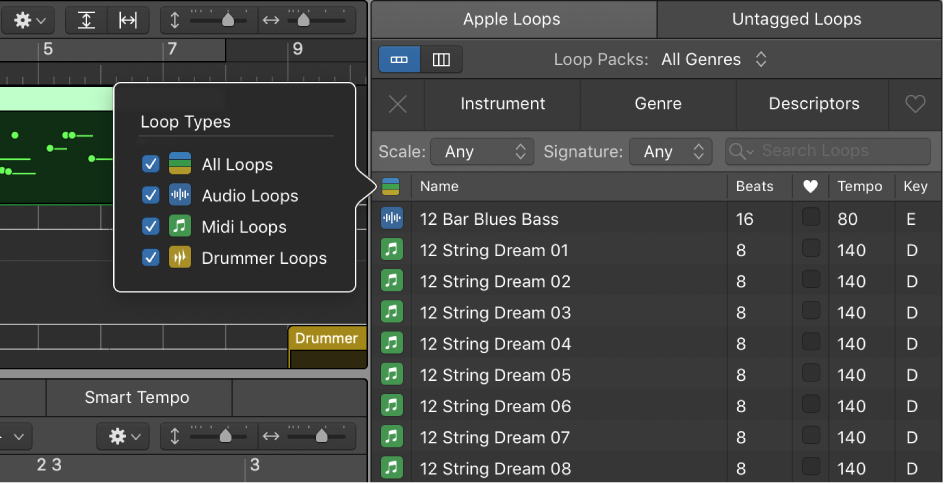Click the search magnifier icon in Search Loops
The width and height of the screenshot is (944, 484).
741,151
